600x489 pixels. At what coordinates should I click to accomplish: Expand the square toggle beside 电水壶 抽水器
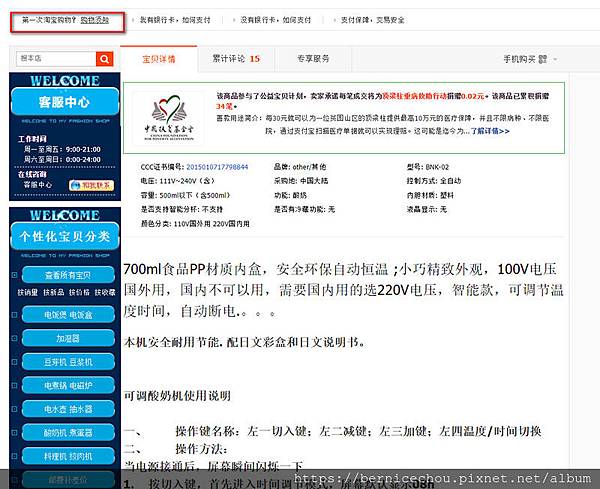(x=15, y=409)
